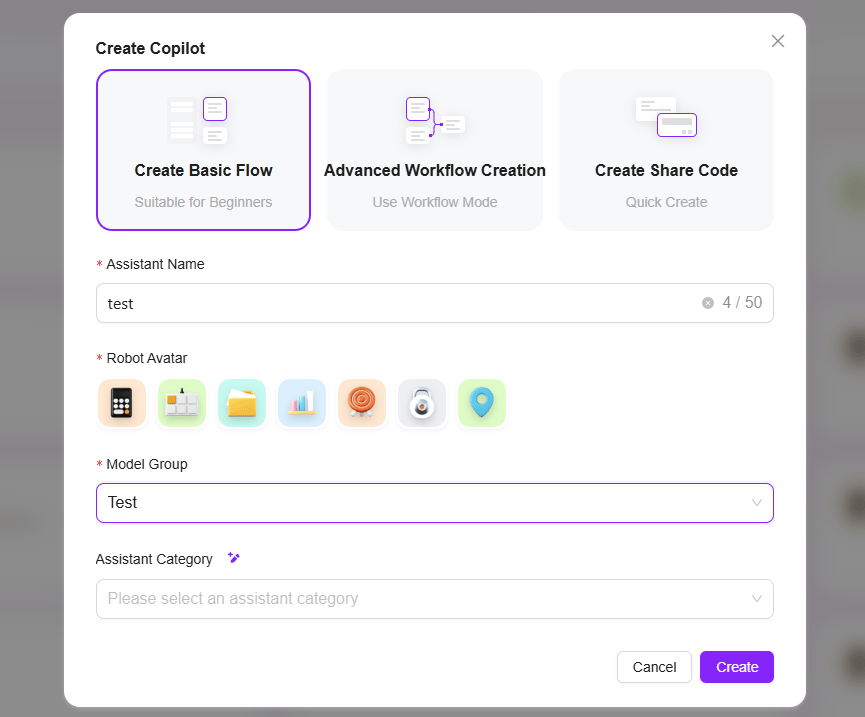Screen dimensions: 865x717
Task: Pick the padlock avatar
Action: [x=422, y=403]
